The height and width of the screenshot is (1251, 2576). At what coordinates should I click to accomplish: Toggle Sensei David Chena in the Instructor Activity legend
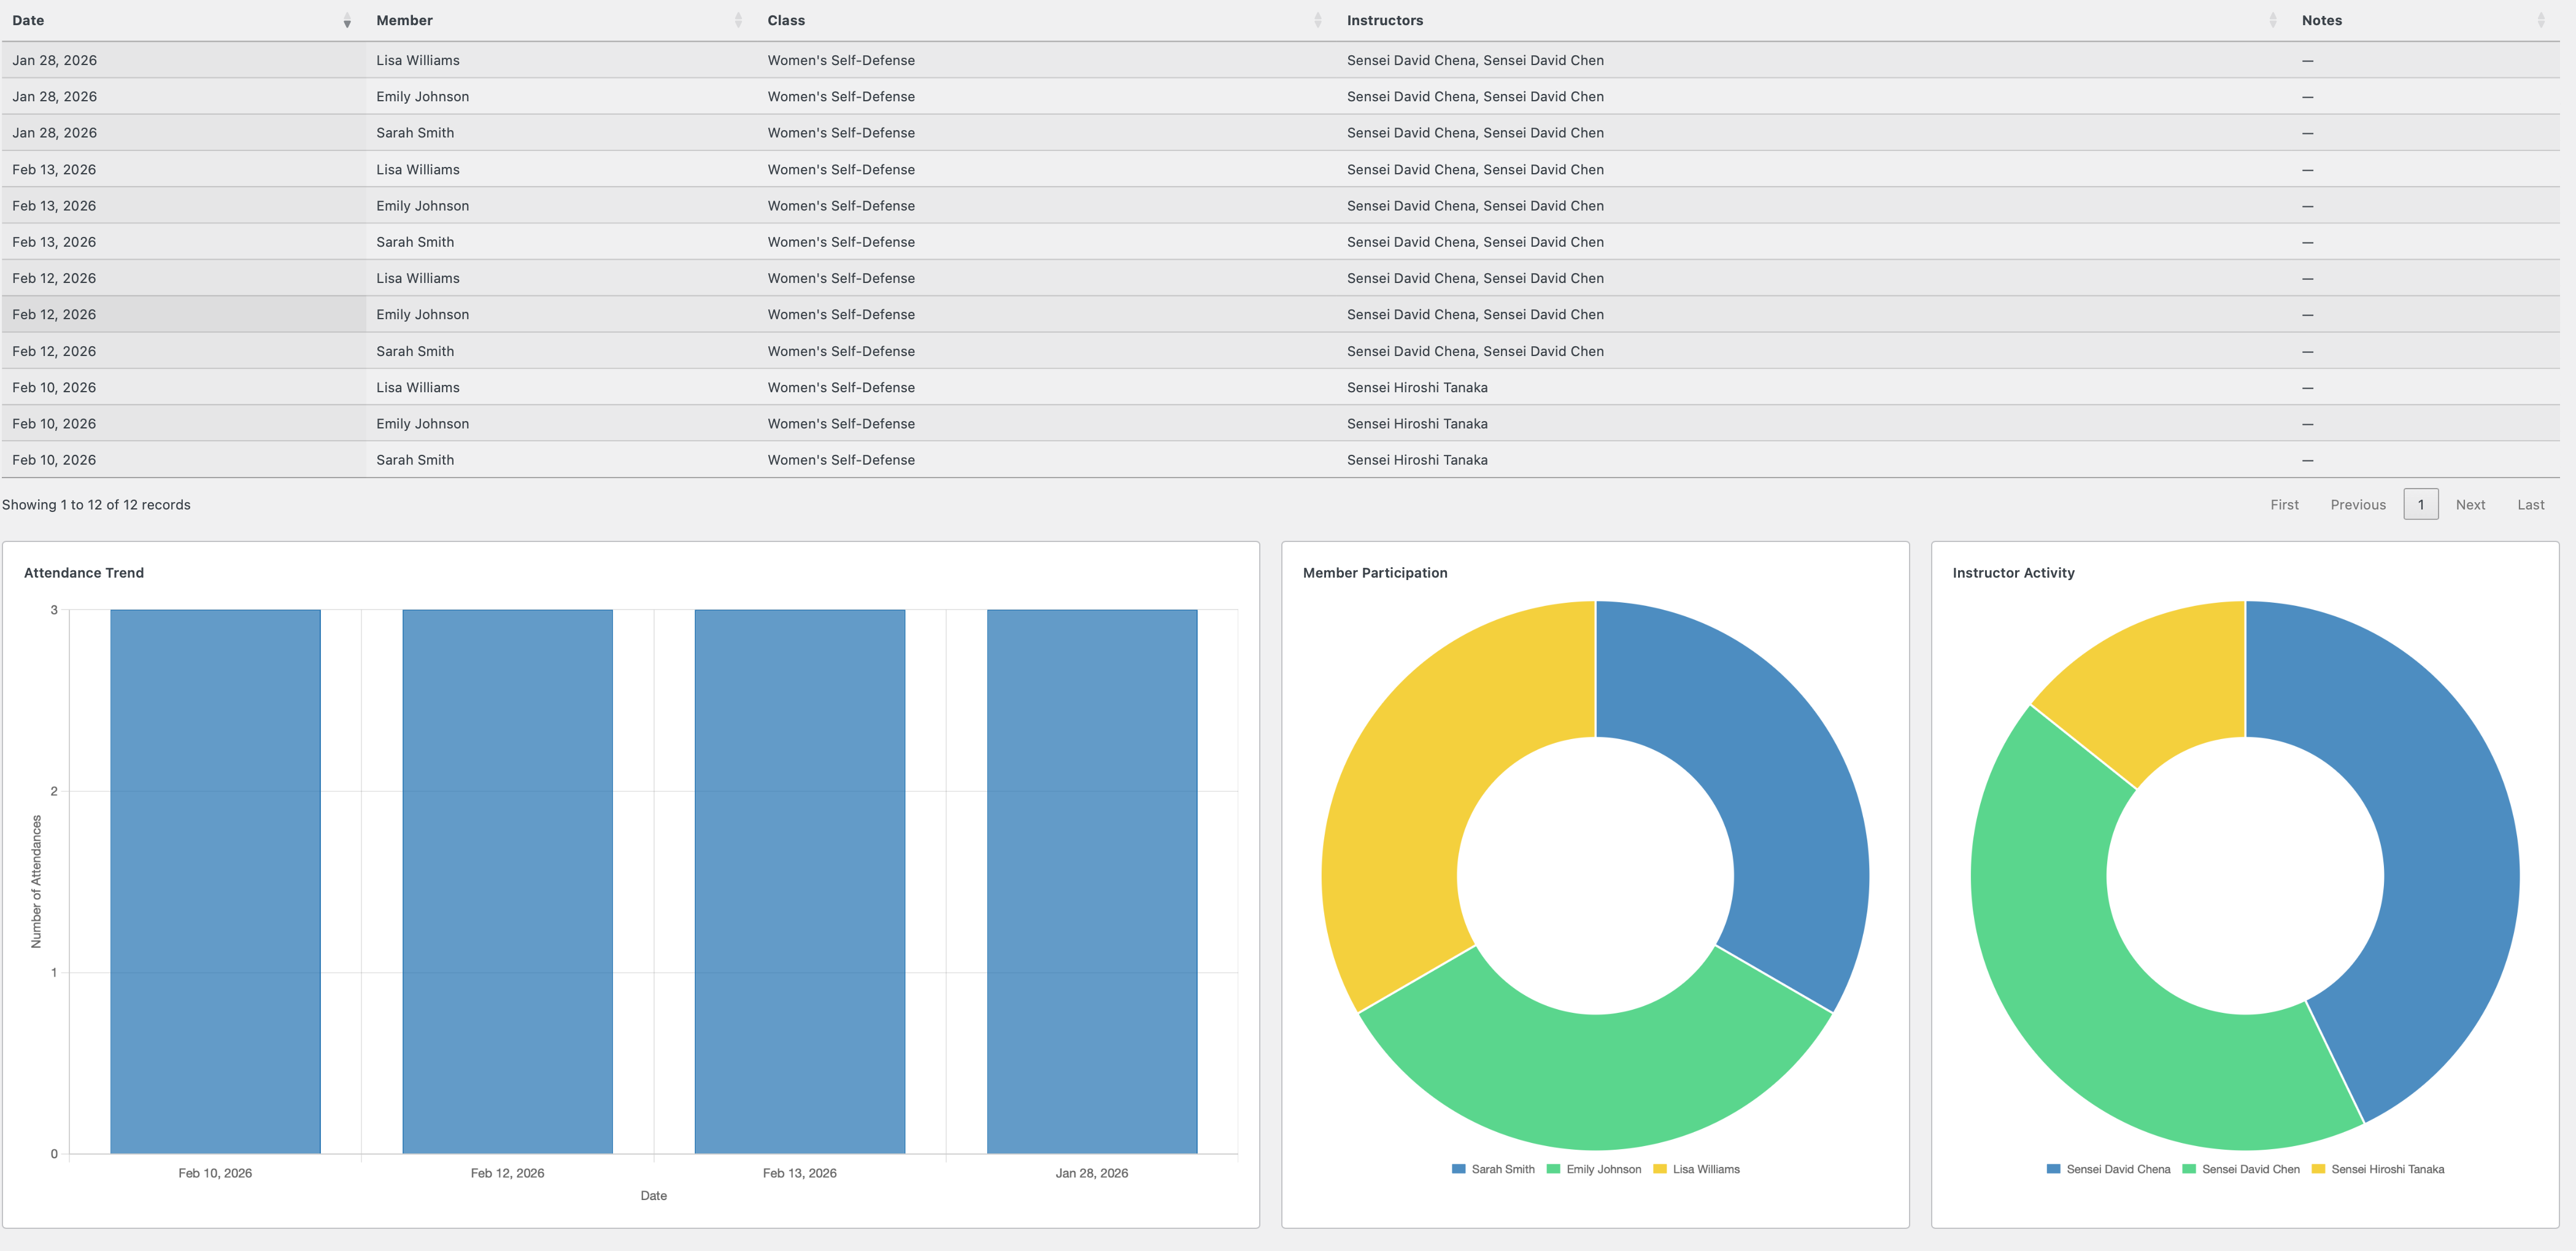pos(2110,1169)
